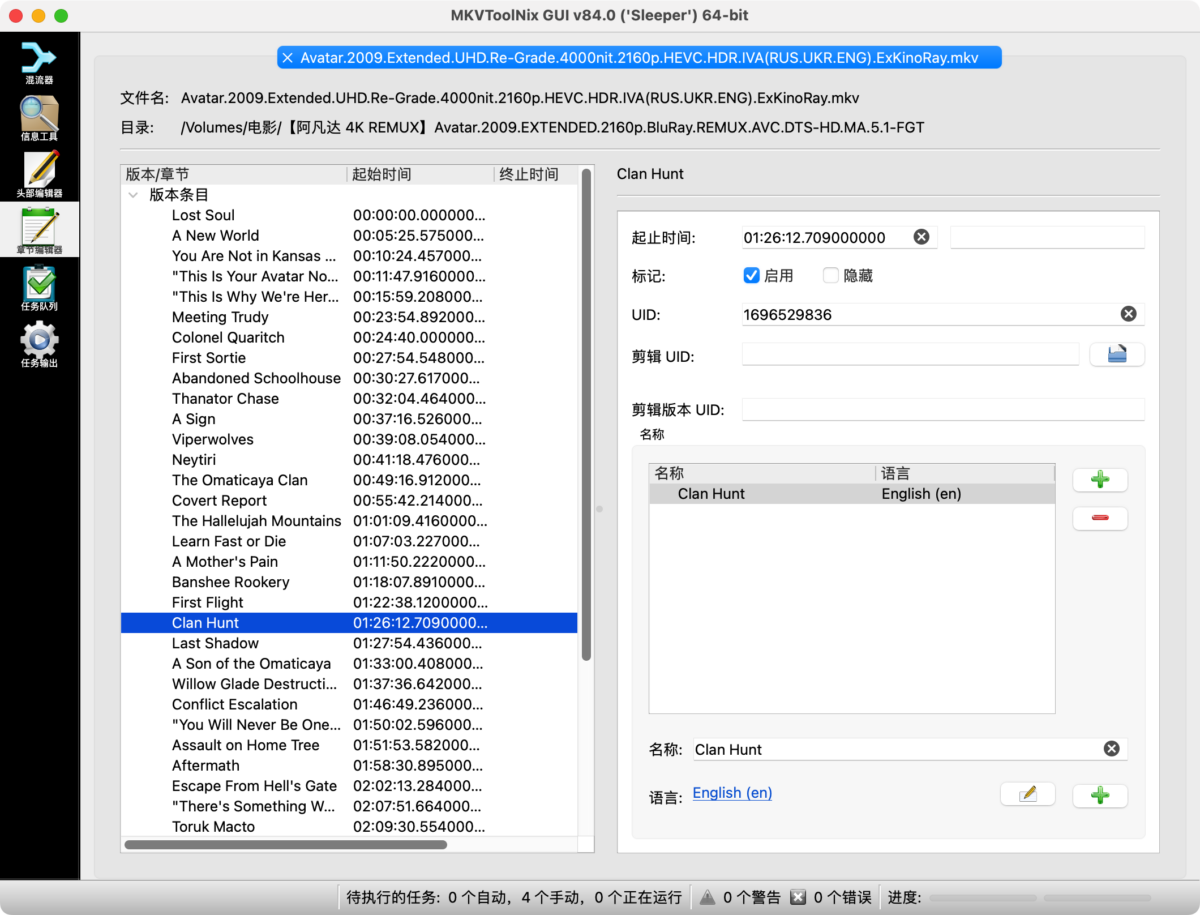Open the info tool in sidebar
This screenshot has width=1200, height=915.
[x=39, y=118]
